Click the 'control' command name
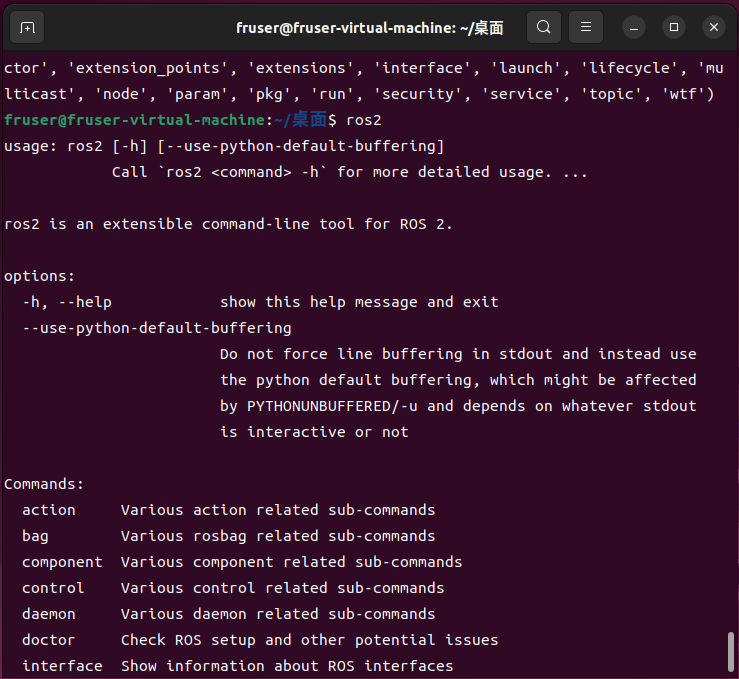Image resolution: width=739 pixels, height=679 pixels. click(x=53, y=588)
